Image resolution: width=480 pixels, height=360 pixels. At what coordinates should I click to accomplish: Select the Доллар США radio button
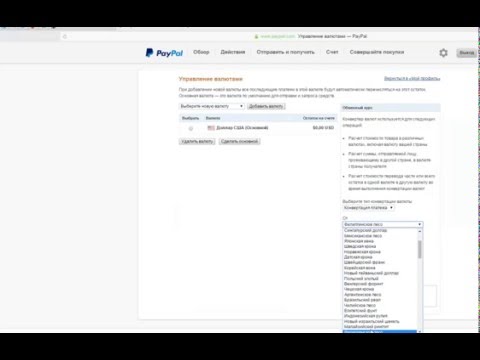pyautogui.click(x=191, y=128)
